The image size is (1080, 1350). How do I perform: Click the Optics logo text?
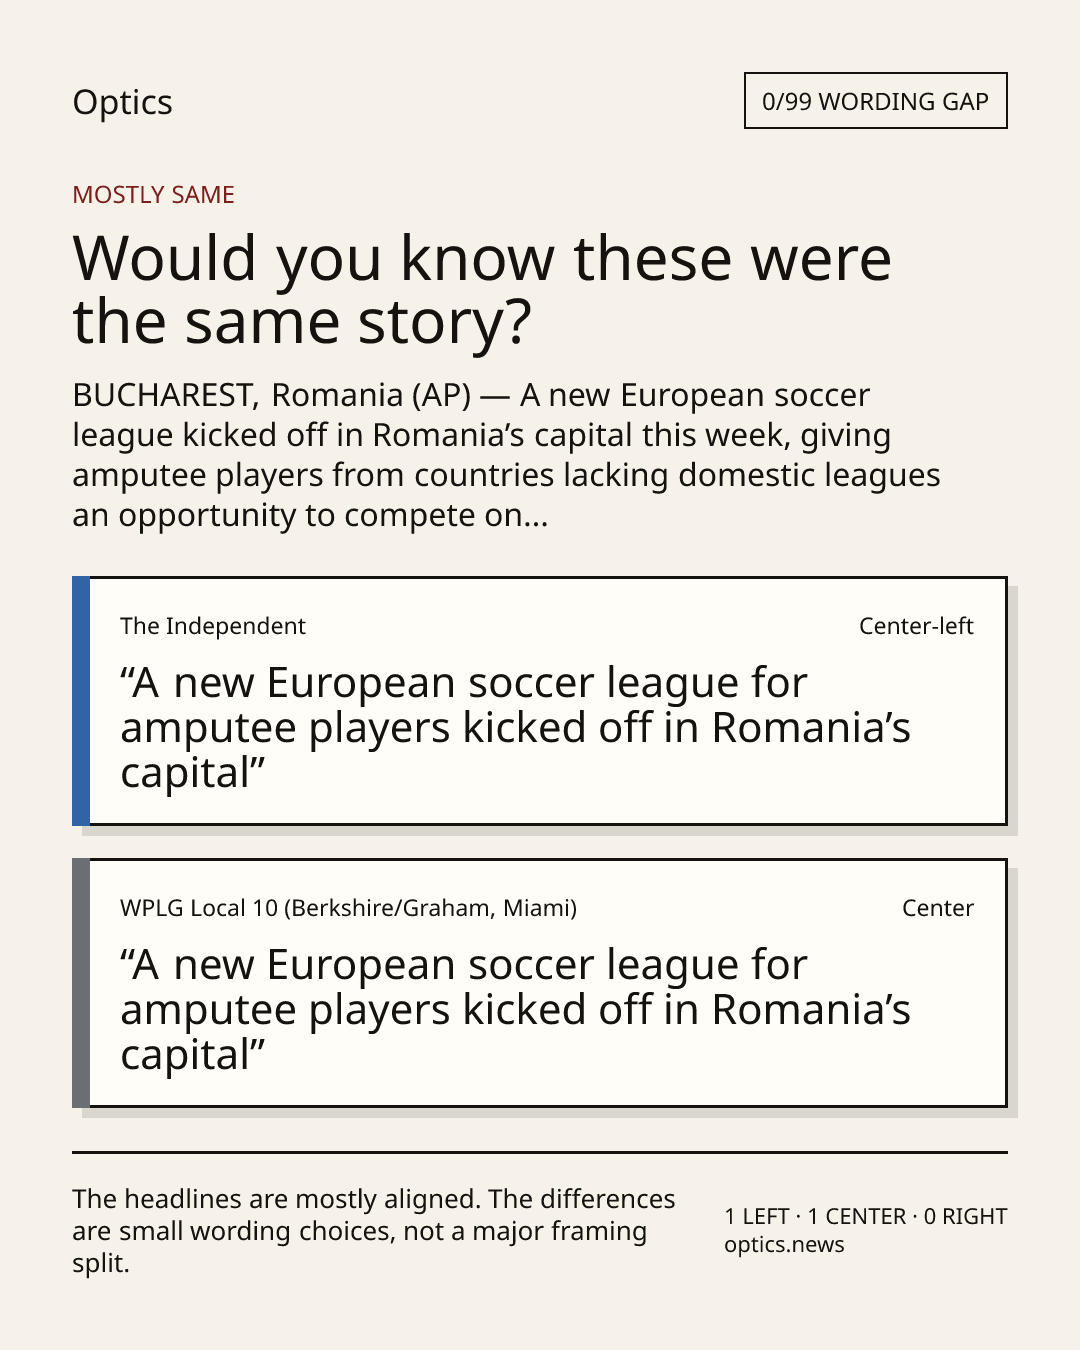tap(122, 102)
